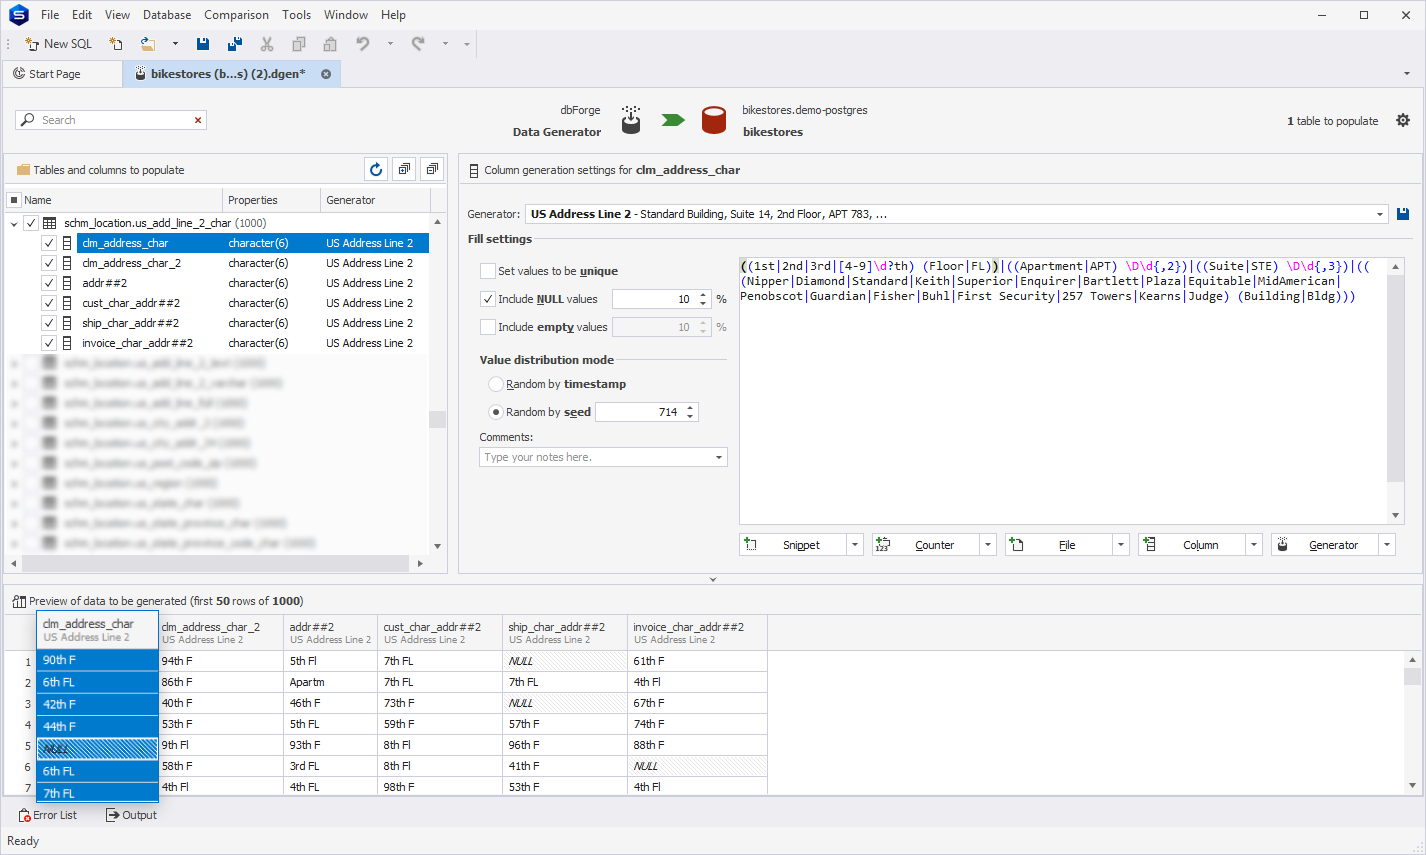The height and width of the screenshot is (855, 1426).
Task: Click the Column insert button
Action: tap(1192, 545)
